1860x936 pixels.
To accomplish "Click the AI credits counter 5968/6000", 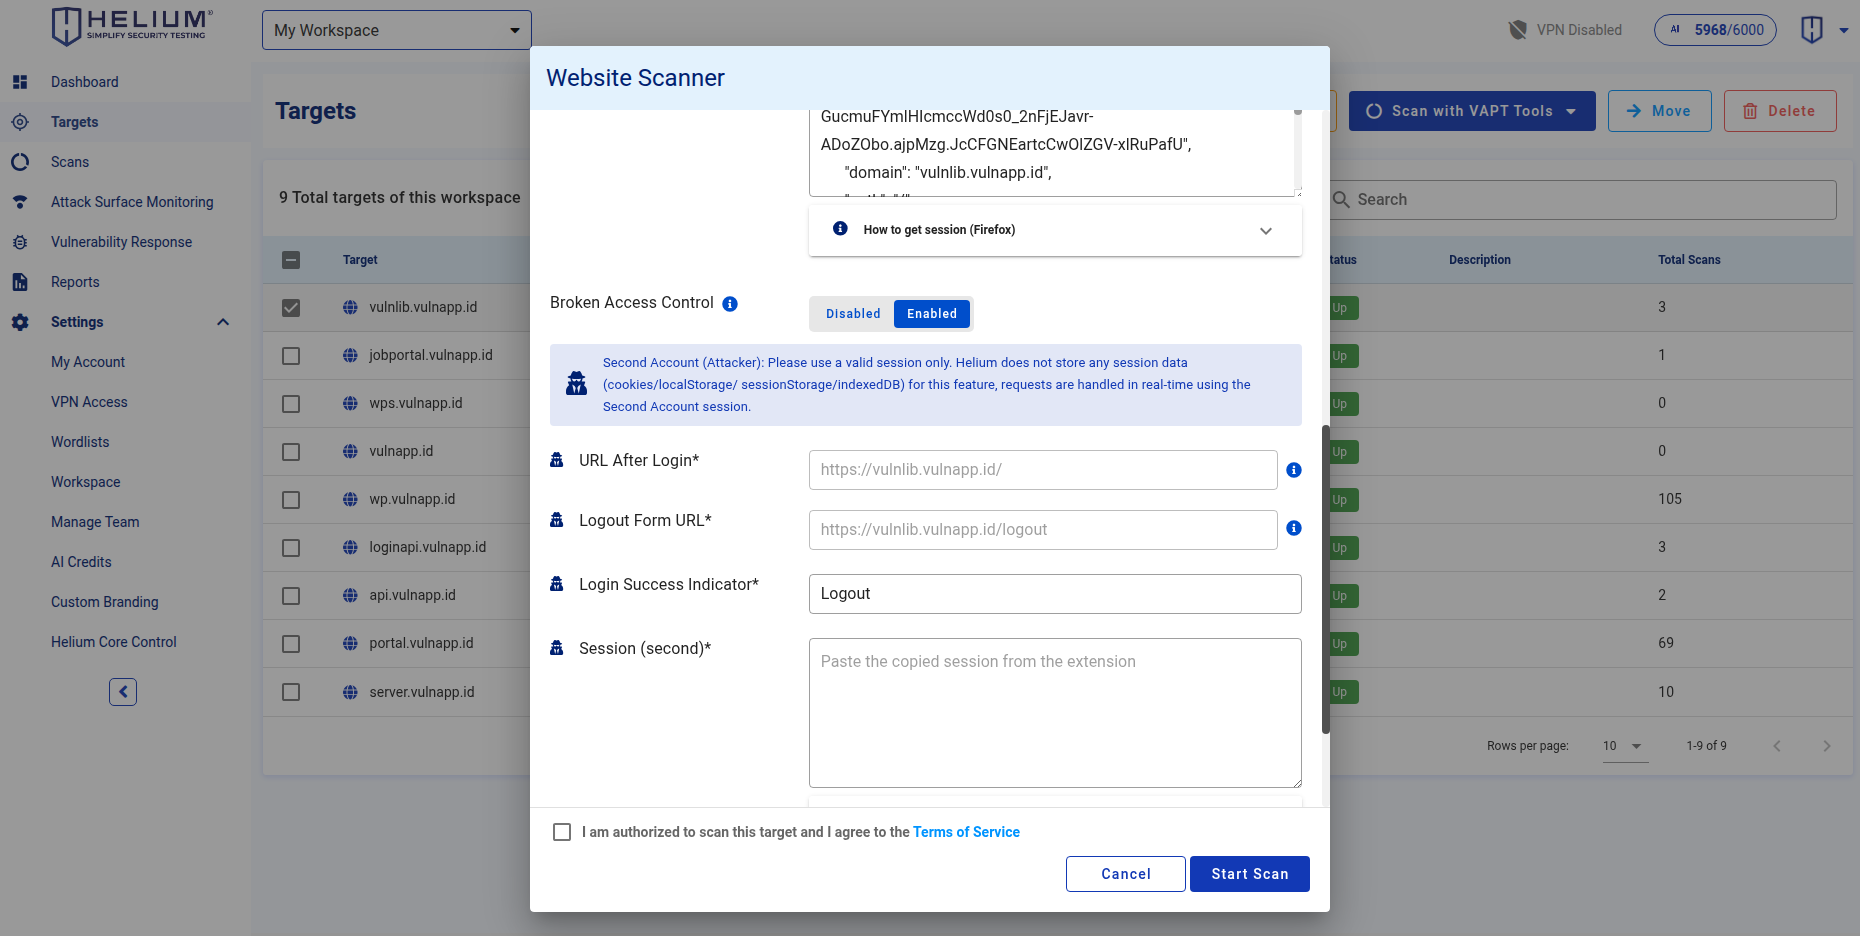I will (x=1715, y=30).
